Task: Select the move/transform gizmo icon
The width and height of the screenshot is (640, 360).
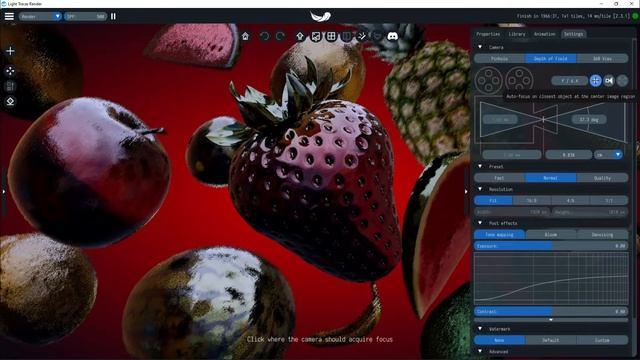Action: coord(10,71)
